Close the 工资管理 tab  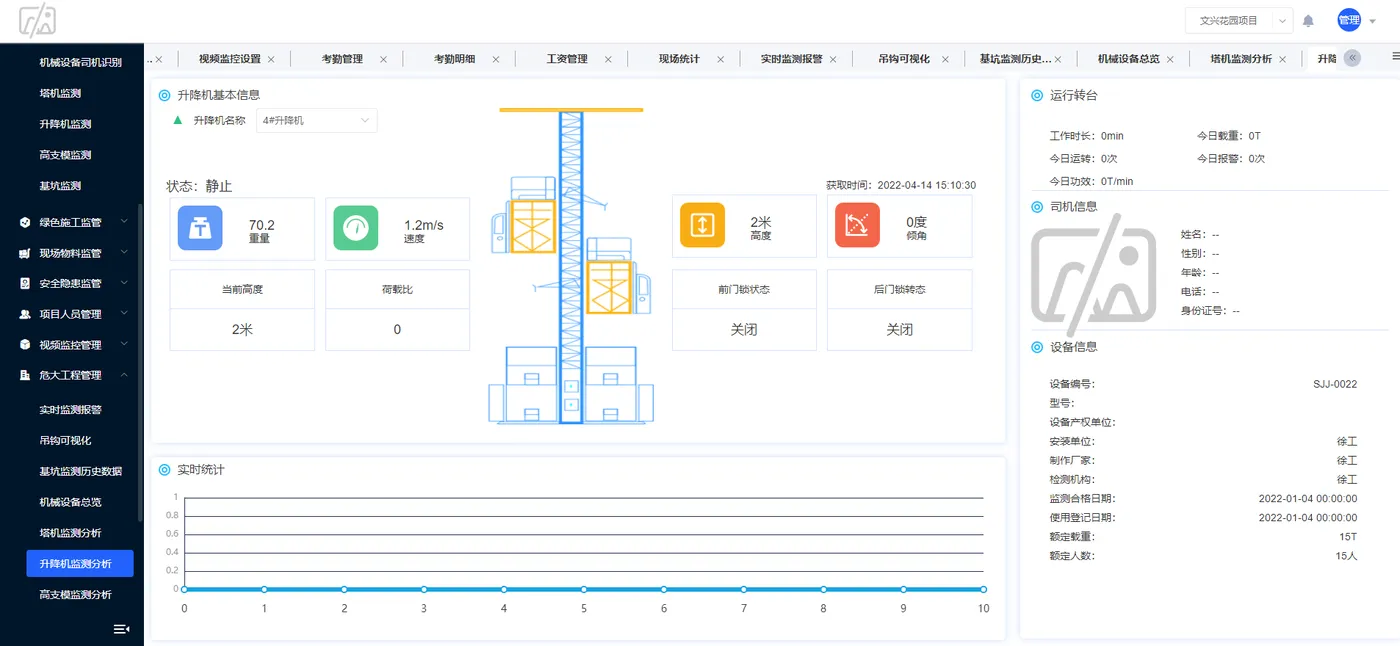pyautogui.click(x=608, y=59)
